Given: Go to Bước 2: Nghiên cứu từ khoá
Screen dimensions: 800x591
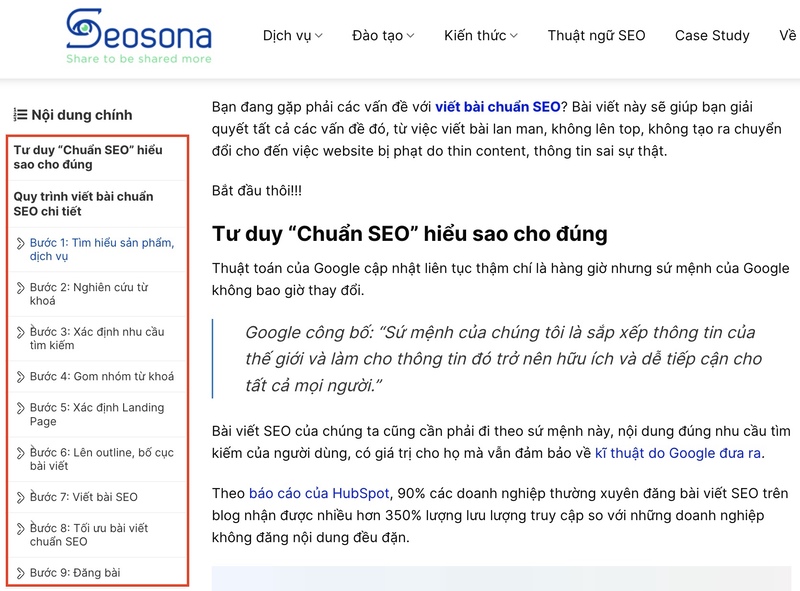Looking at the screenshot, I should [89, 294].
